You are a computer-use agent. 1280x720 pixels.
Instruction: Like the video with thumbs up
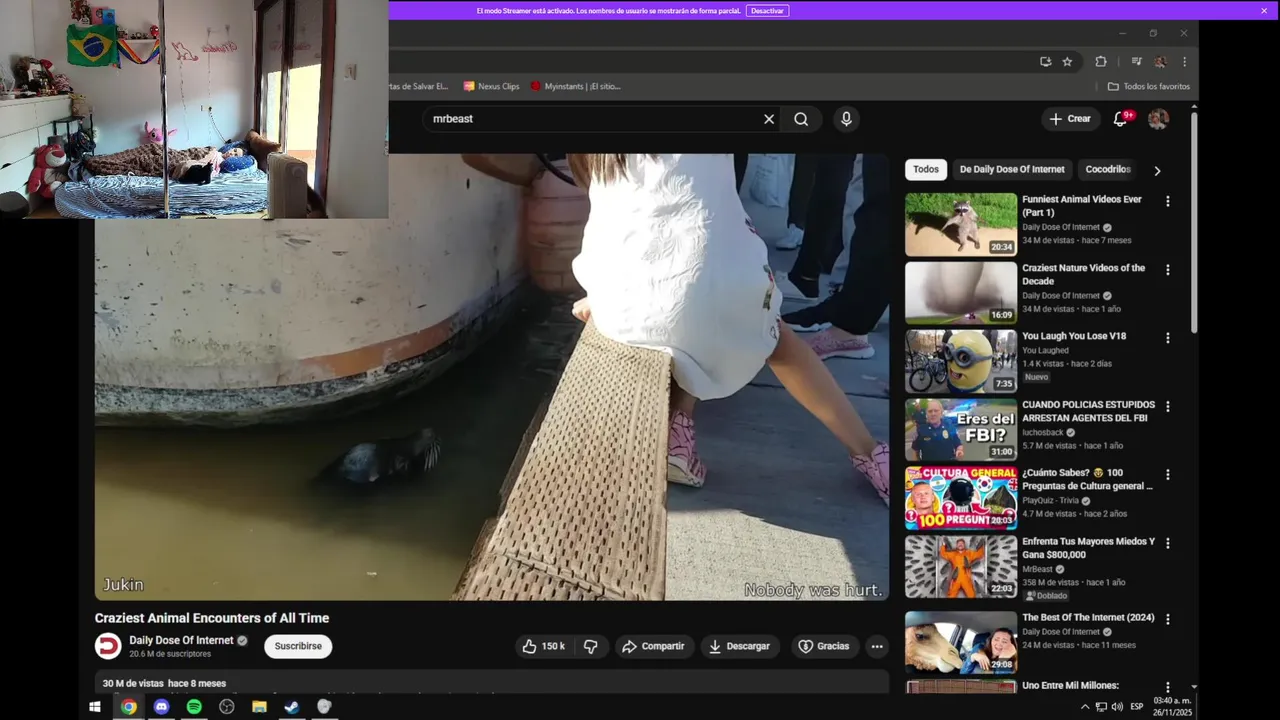tap(543, 646)
